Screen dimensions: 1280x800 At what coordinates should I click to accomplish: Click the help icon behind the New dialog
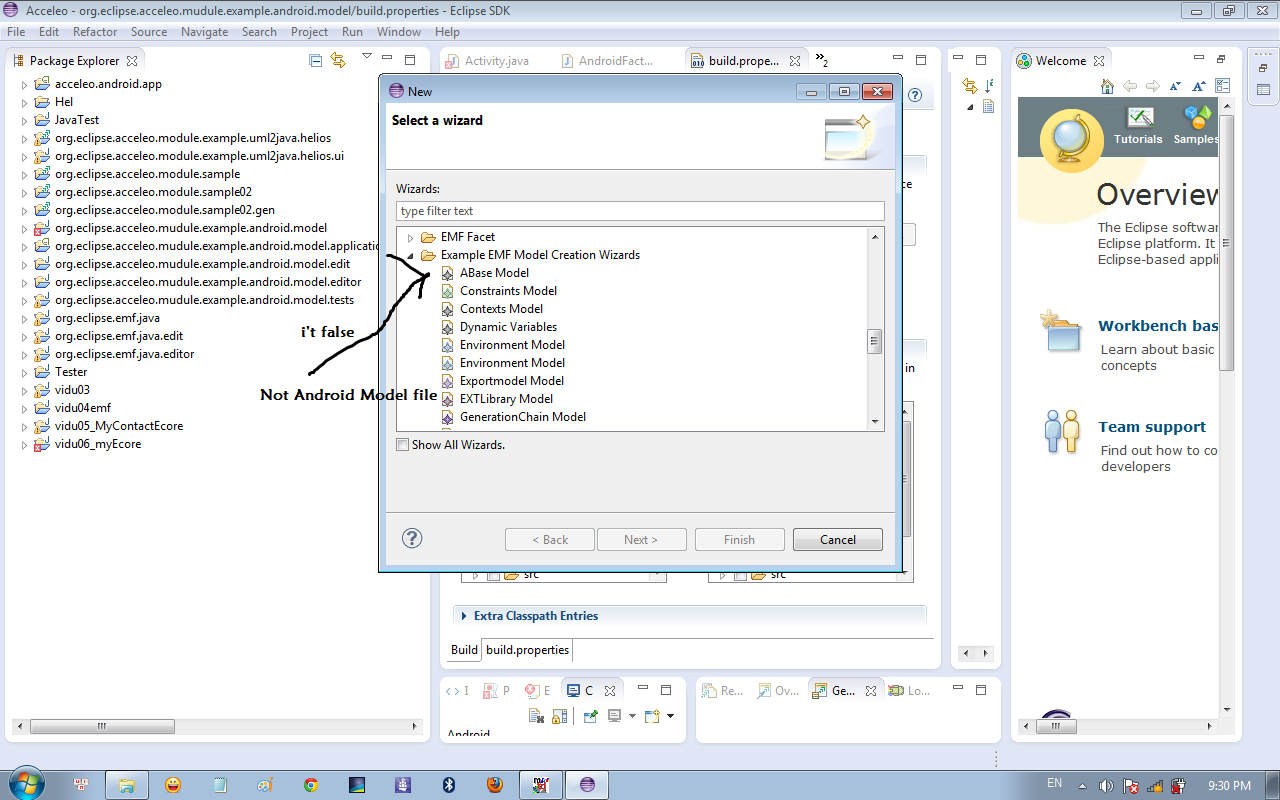click(x=914, y=96)
